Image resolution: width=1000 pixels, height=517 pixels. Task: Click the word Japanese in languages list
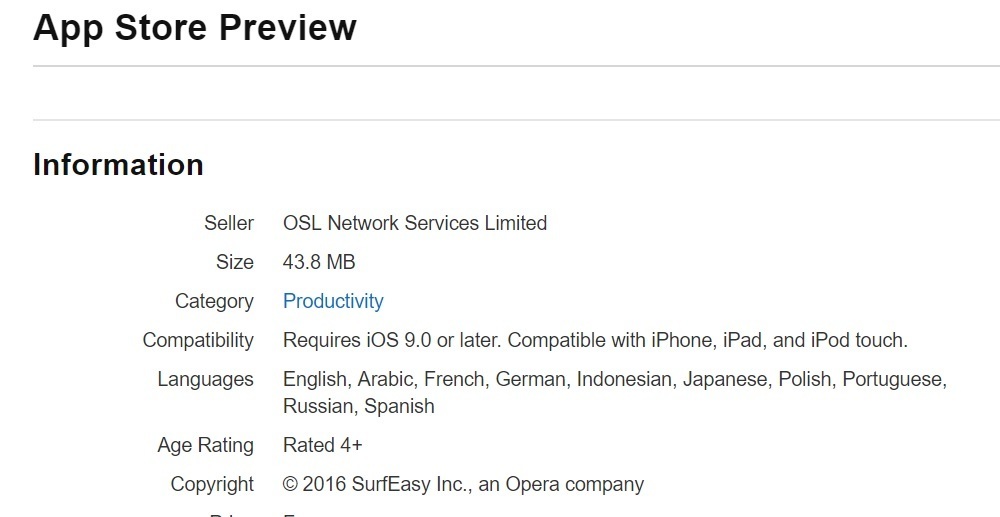pos(727,379)
